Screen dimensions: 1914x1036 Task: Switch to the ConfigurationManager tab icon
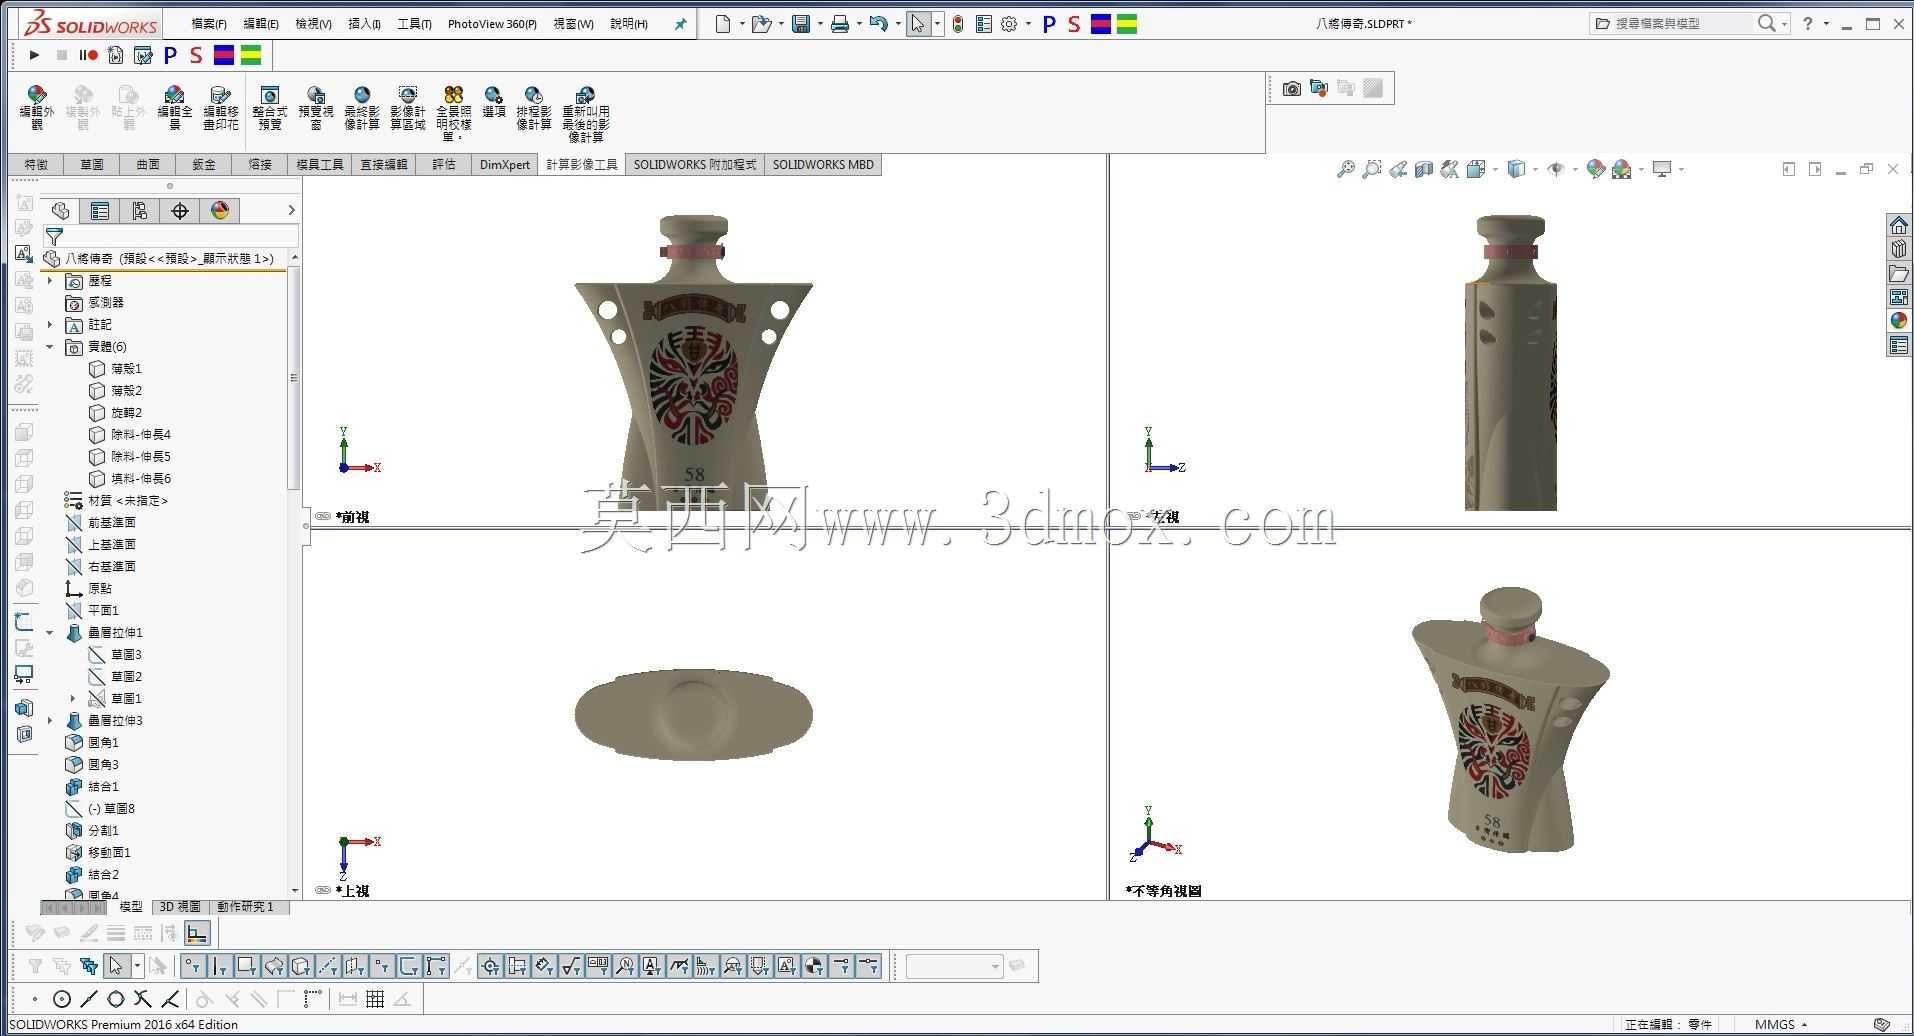pos(139,211)
